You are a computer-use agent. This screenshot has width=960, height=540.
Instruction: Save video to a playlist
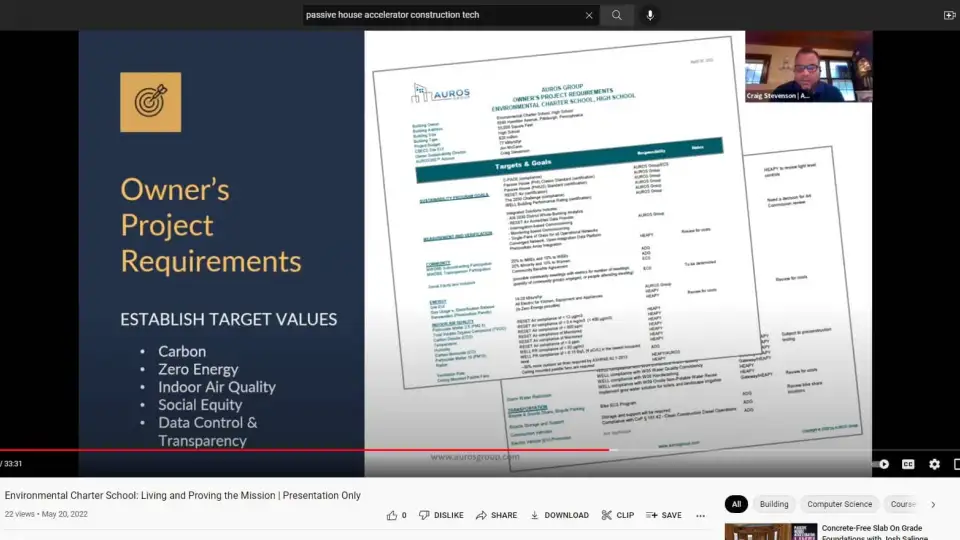tap(664, 515)
